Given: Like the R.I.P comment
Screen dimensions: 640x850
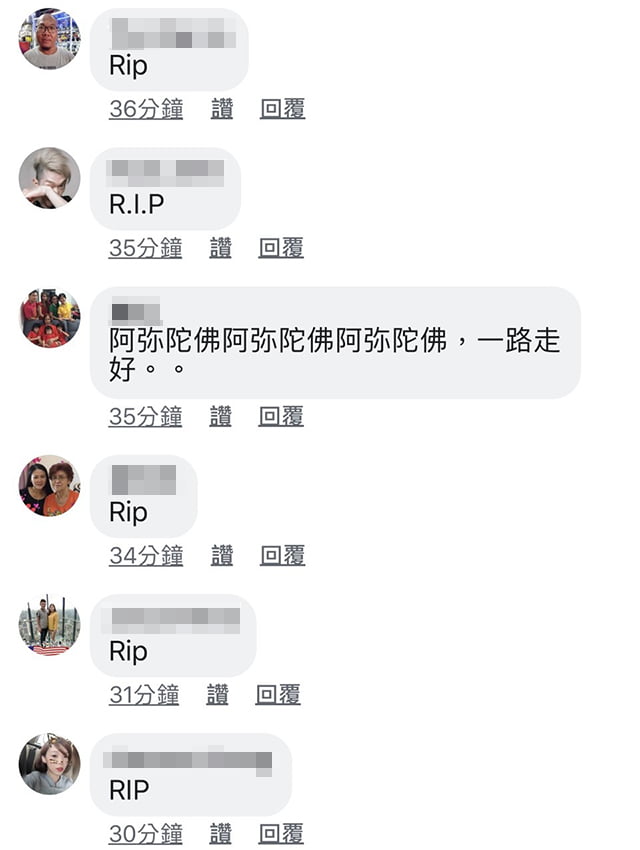Looking at the screenshot, I should 221,248.
